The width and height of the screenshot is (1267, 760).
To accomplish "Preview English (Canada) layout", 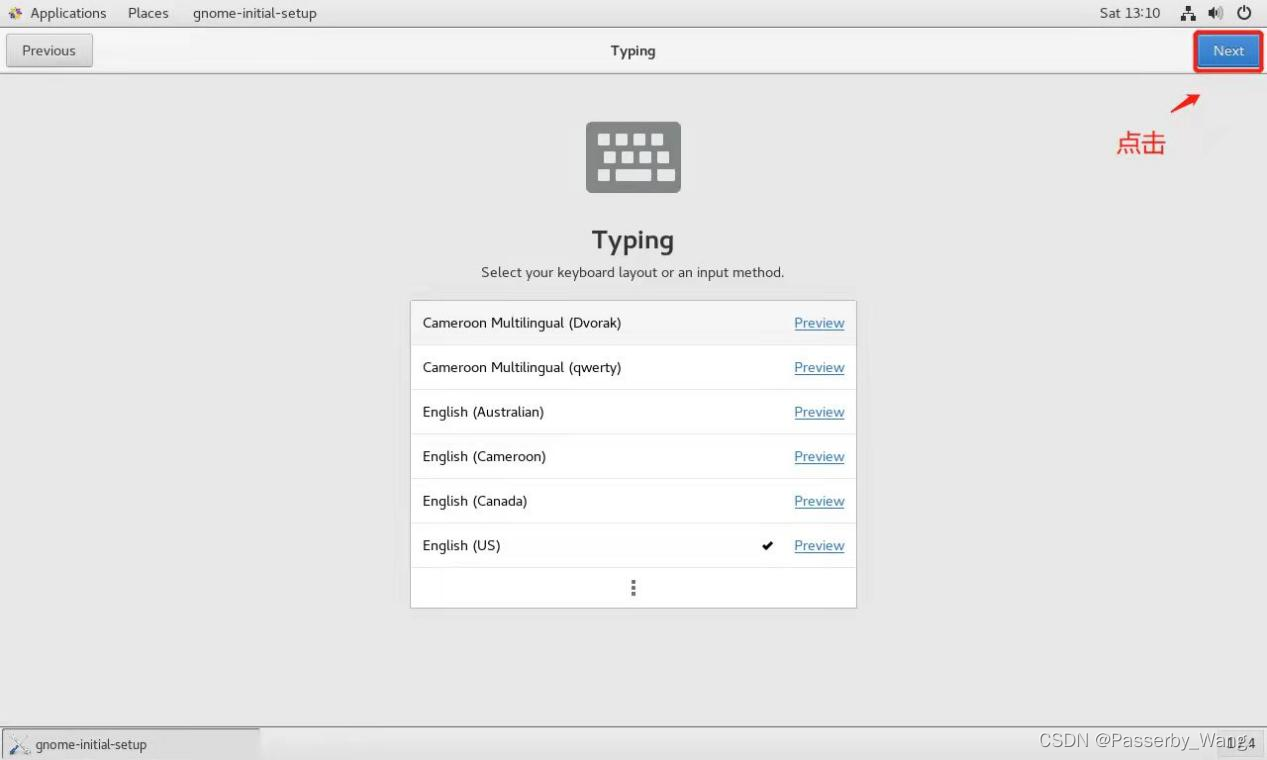I will (x=819, y=501).
